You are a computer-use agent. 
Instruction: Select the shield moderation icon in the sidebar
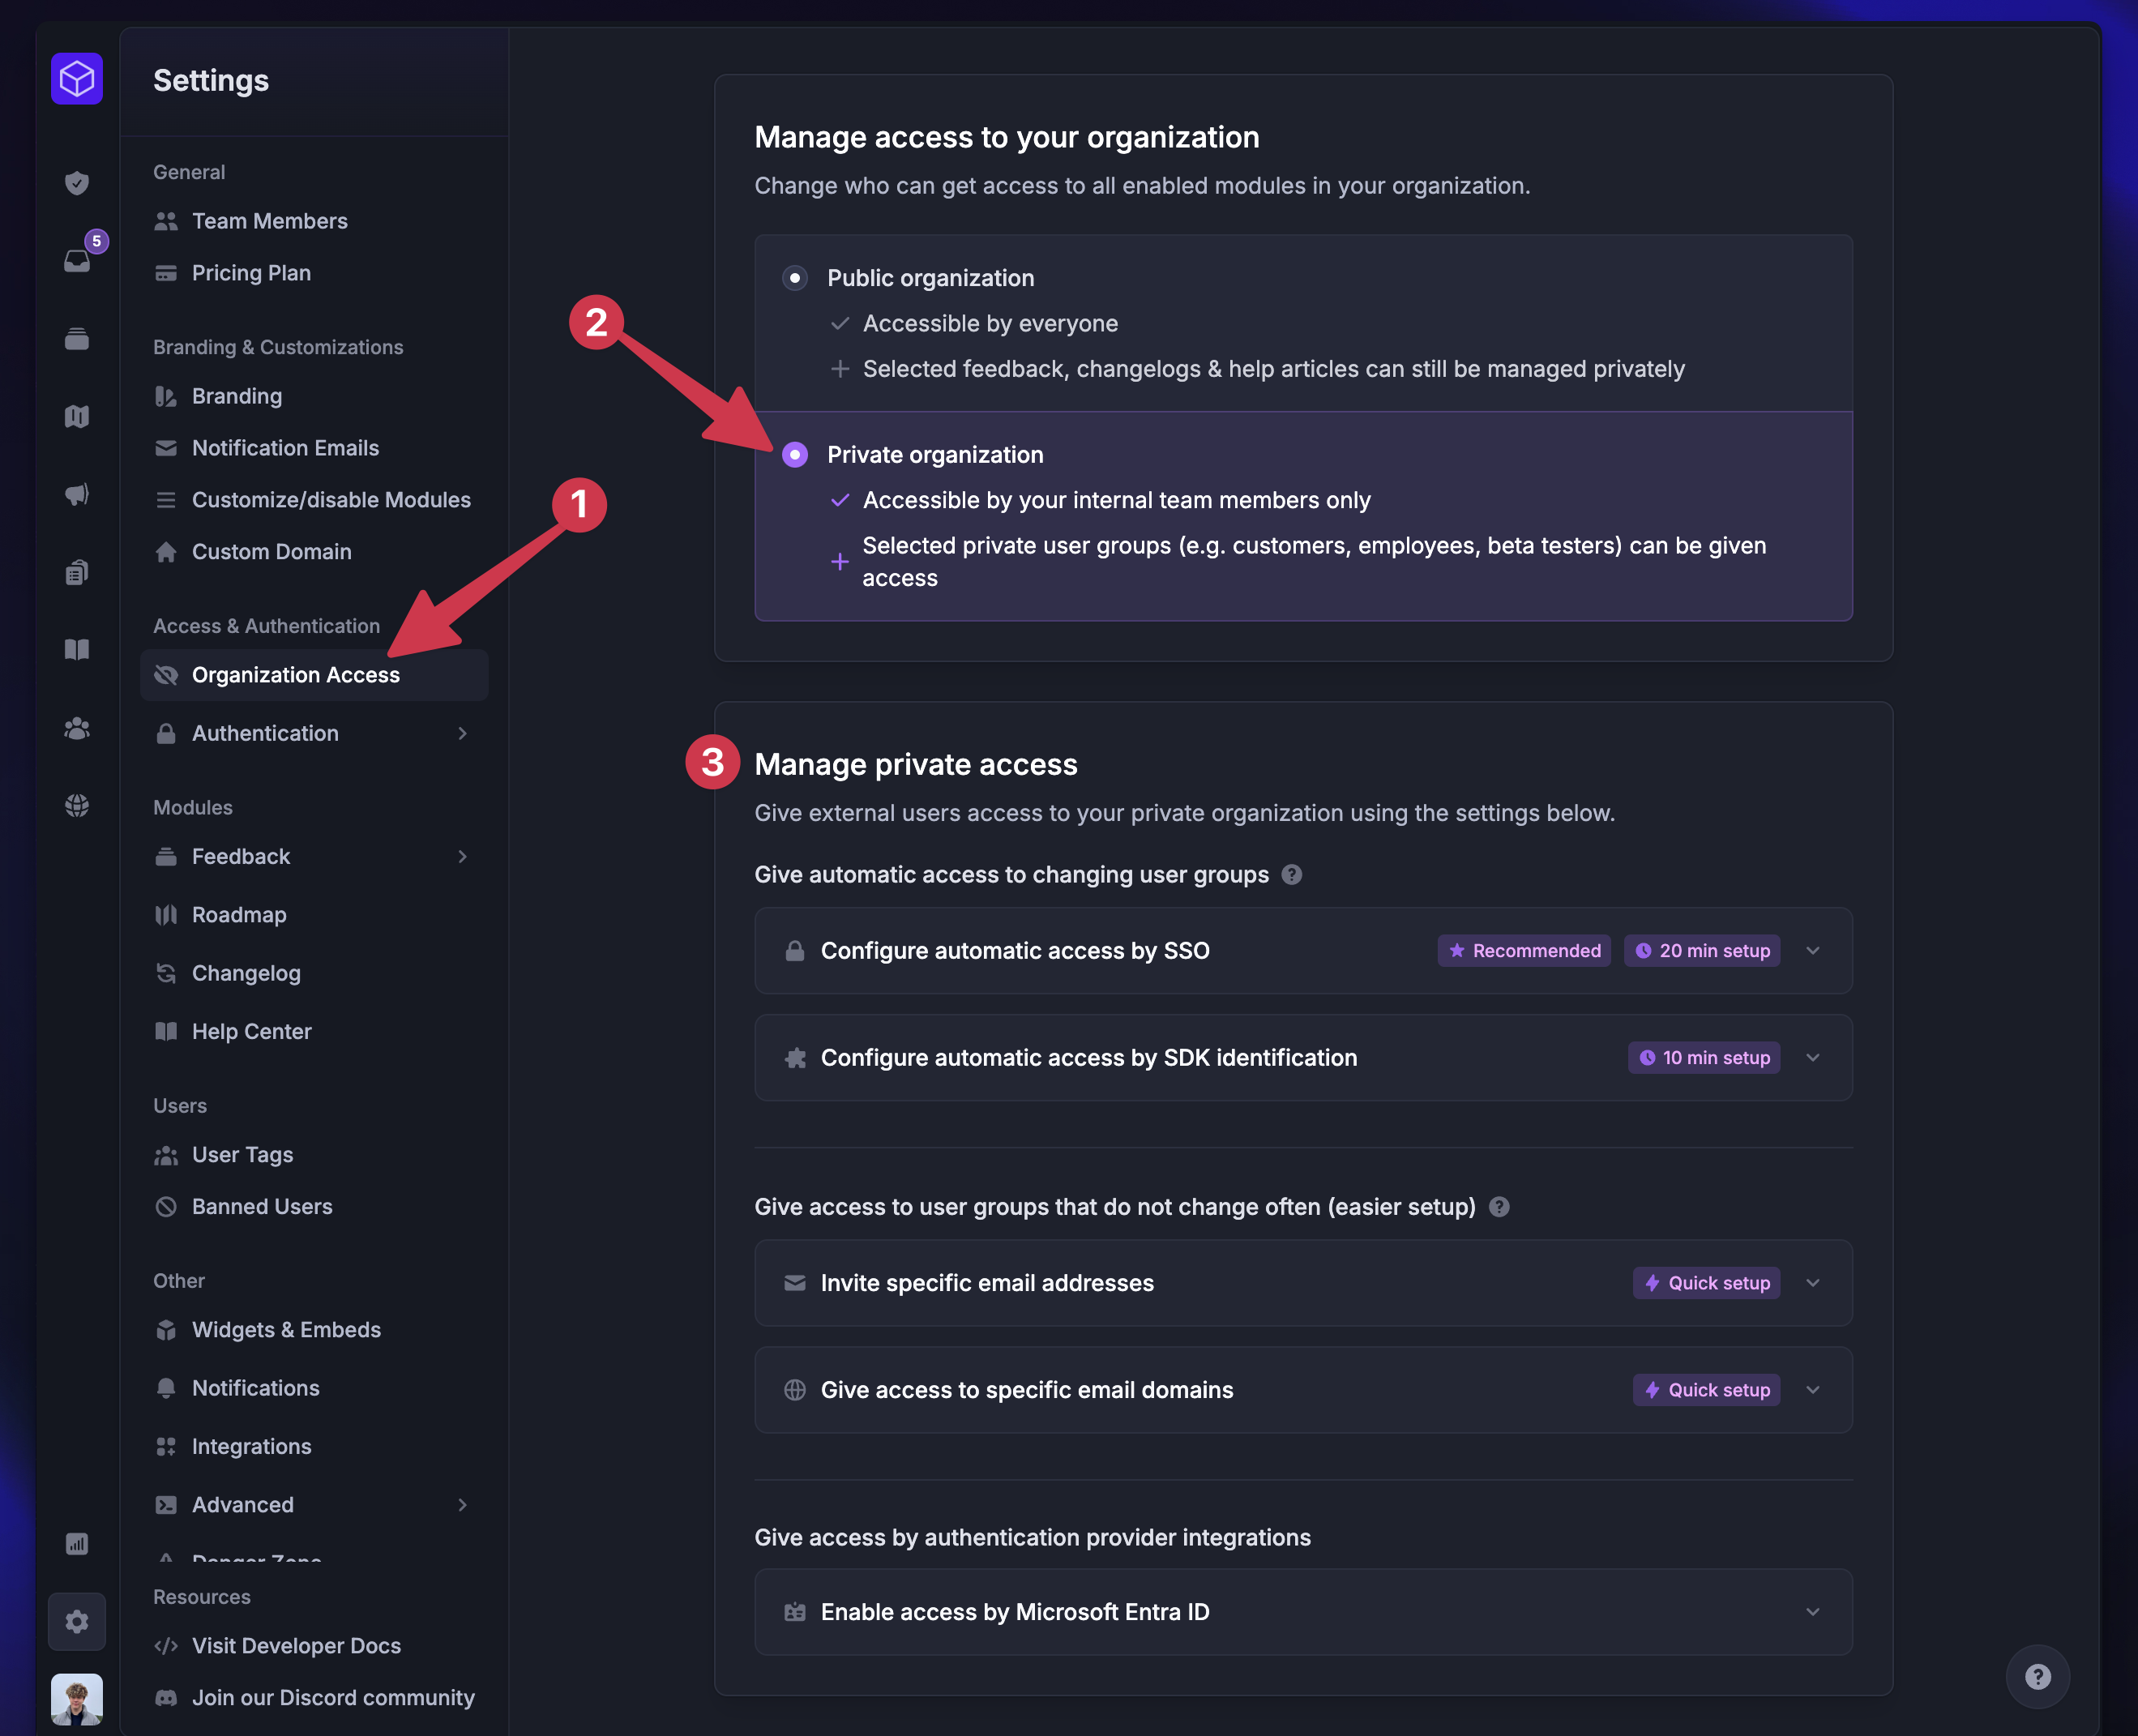tap(77, 182)
